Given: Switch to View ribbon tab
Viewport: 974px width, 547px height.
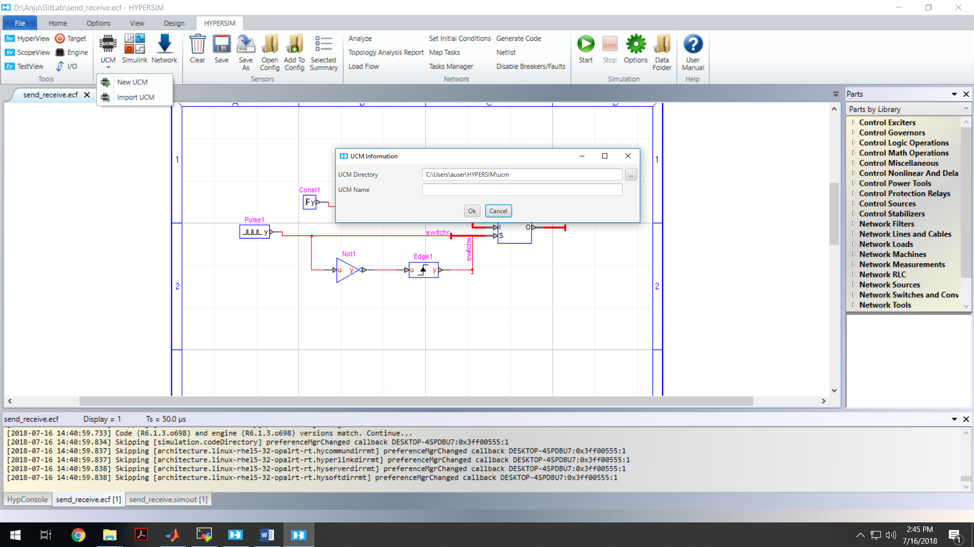Looking at the screenshot, I should click(x=137, y=23).
